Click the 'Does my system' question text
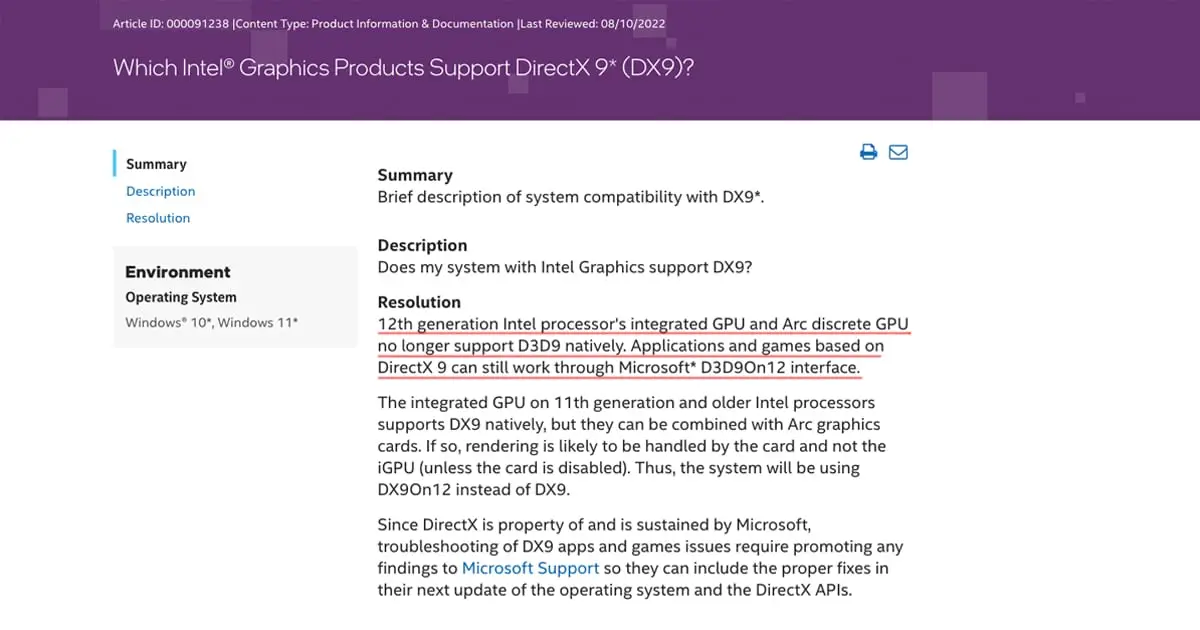The width and height of the screenshot is (1200, 630). [567, 267]
